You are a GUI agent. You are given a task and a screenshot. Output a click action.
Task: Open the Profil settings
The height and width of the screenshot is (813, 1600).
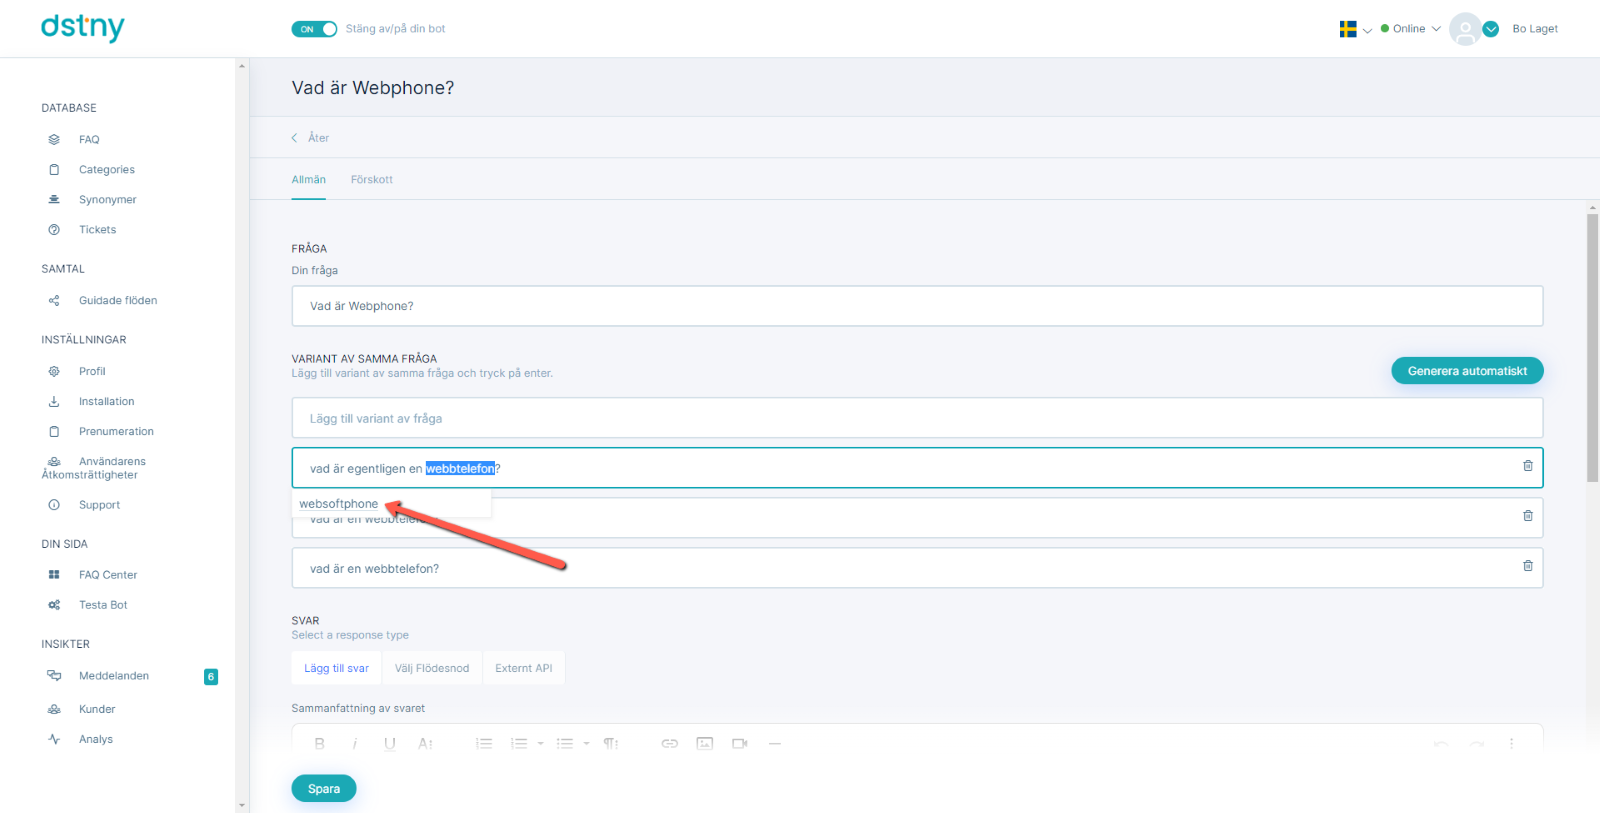tap(92, 372)
